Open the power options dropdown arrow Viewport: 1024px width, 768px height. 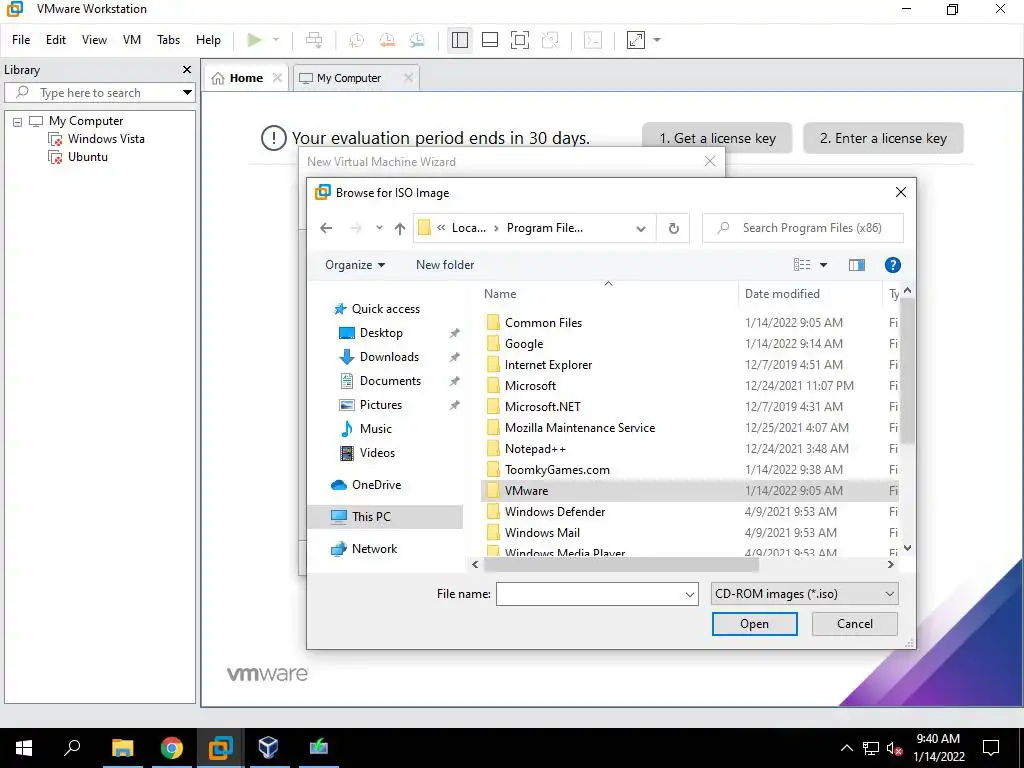(276, 40)
